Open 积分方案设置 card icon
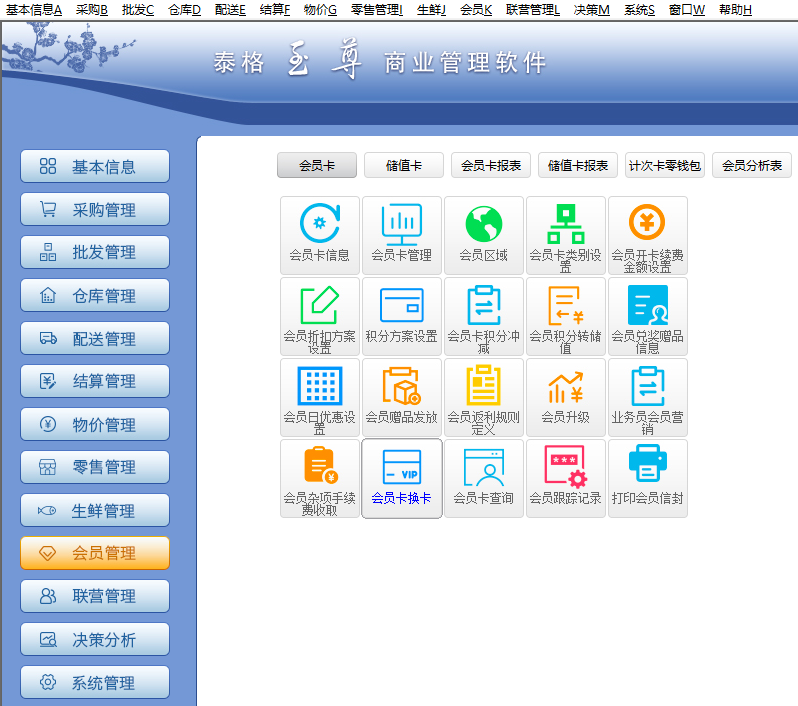 coord(401,306)
